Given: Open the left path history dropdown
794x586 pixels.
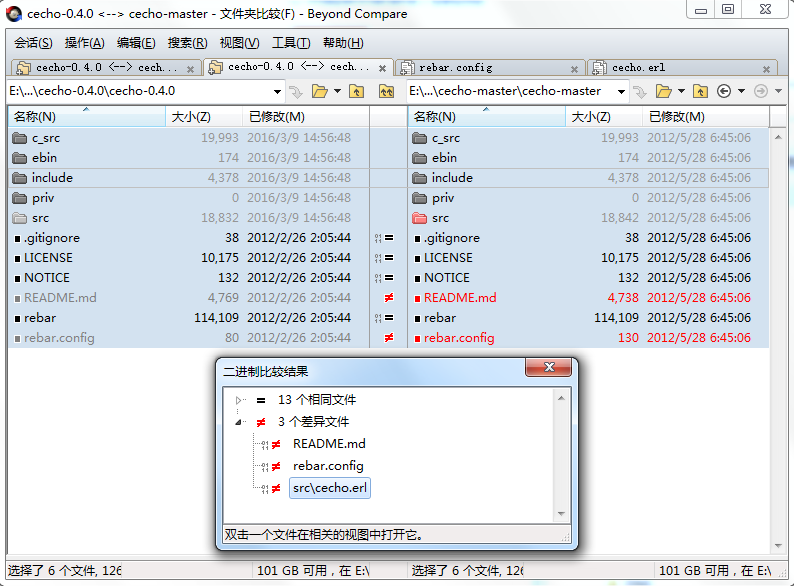Looking at the screenshot, I should coord(277,92).
